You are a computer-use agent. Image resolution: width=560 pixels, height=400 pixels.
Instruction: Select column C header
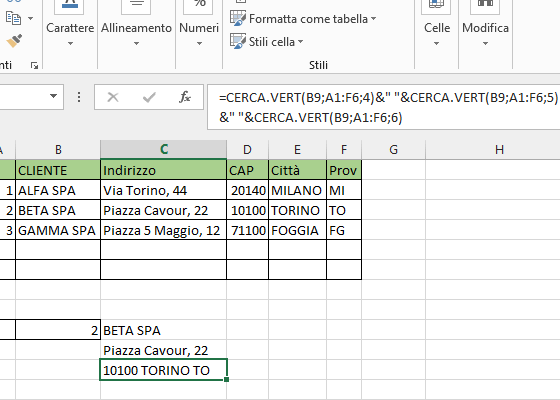pyautogui.click(x=164, y=149)
